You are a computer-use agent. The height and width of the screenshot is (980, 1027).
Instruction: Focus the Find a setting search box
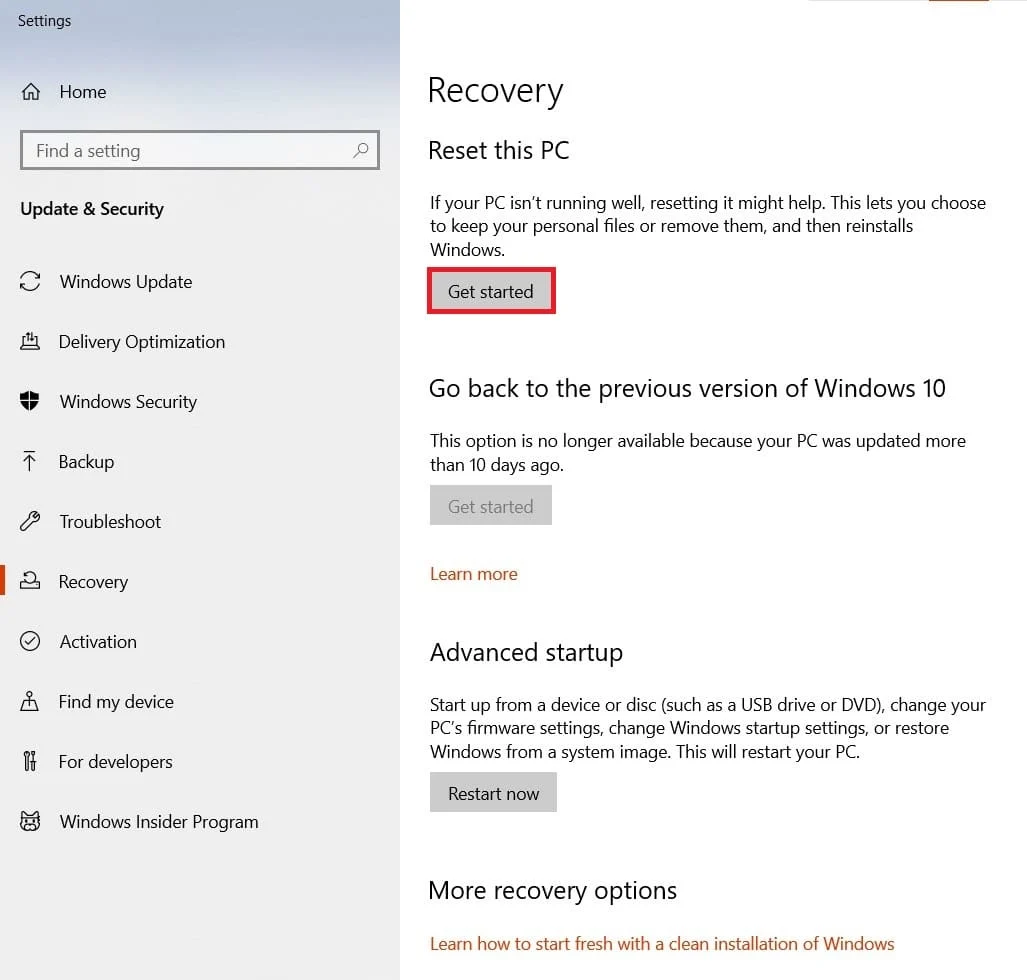click(x=190, y=151)
